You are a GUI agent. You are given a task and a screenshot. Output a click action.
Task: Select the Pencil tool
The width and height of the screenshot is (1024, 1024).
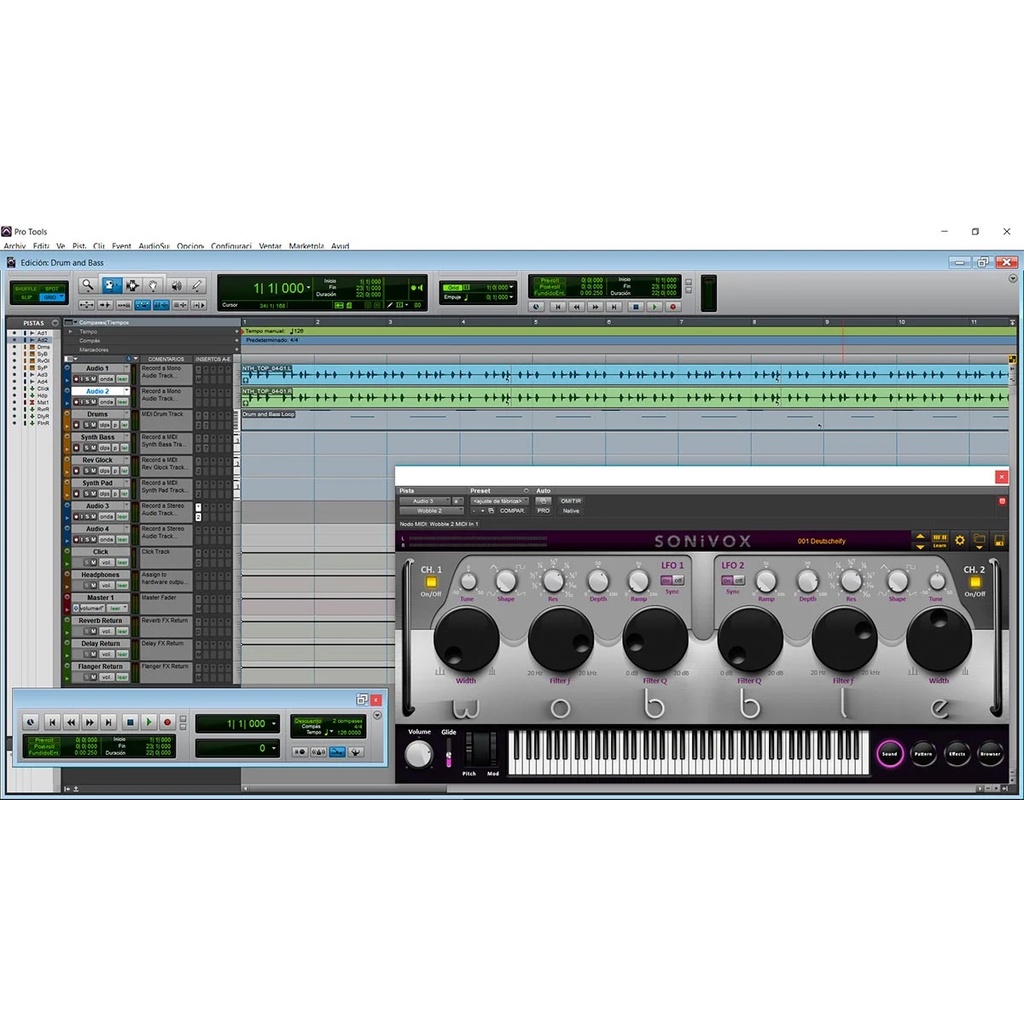tap(197, 285)
